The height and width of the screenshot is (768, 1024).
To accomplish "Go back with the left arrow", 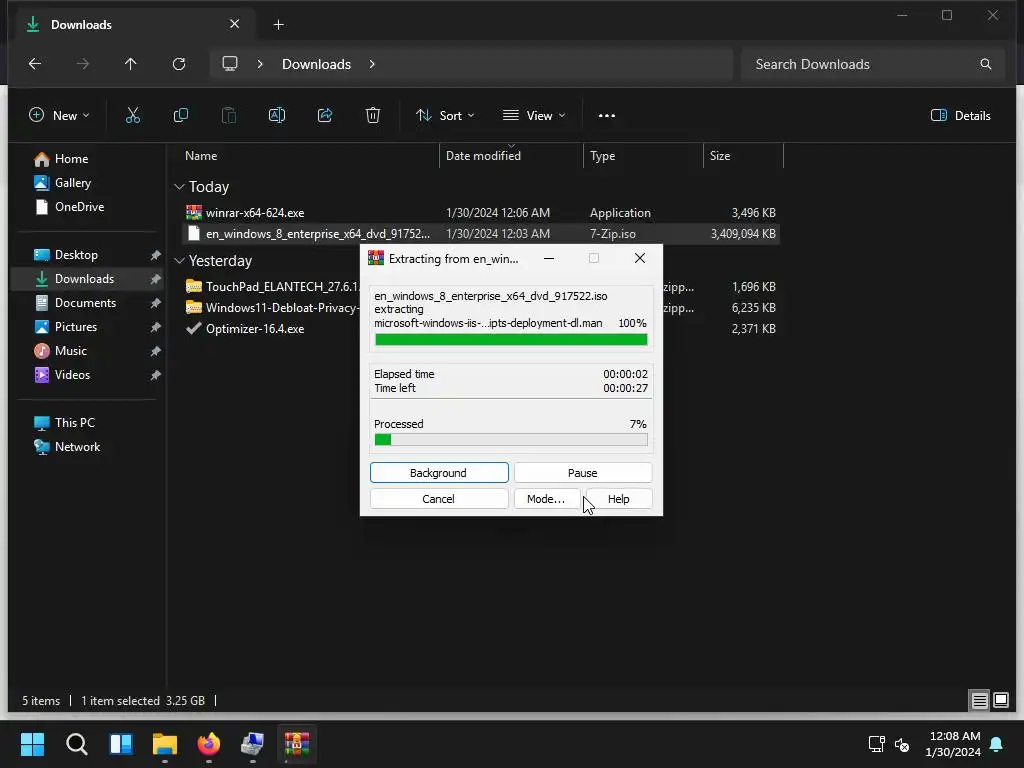I will point(35,64).
